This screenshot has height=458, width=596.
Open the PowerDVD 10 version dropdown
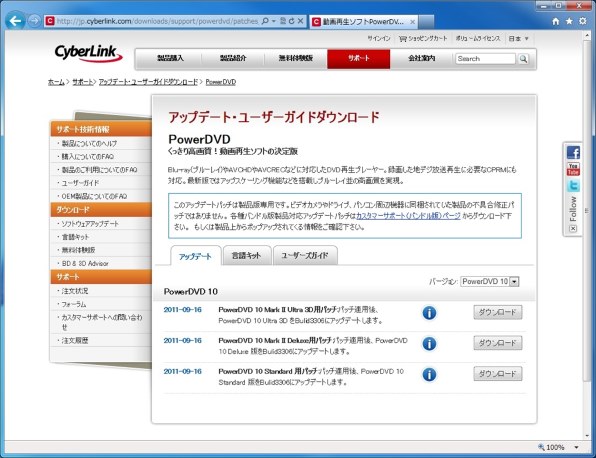(x=490, y=282)
